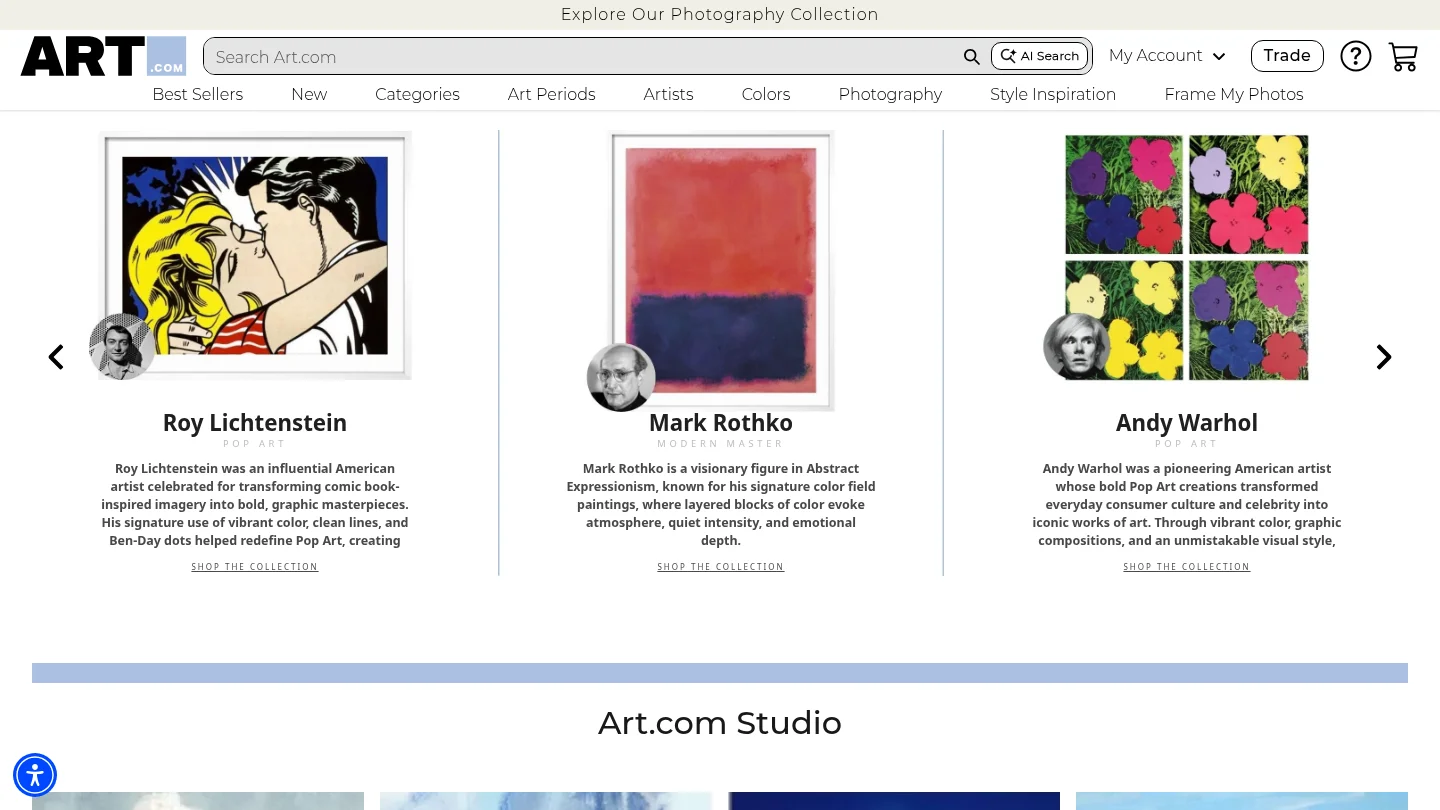Click the MODERN MASTER label

(x=721, y=444)
